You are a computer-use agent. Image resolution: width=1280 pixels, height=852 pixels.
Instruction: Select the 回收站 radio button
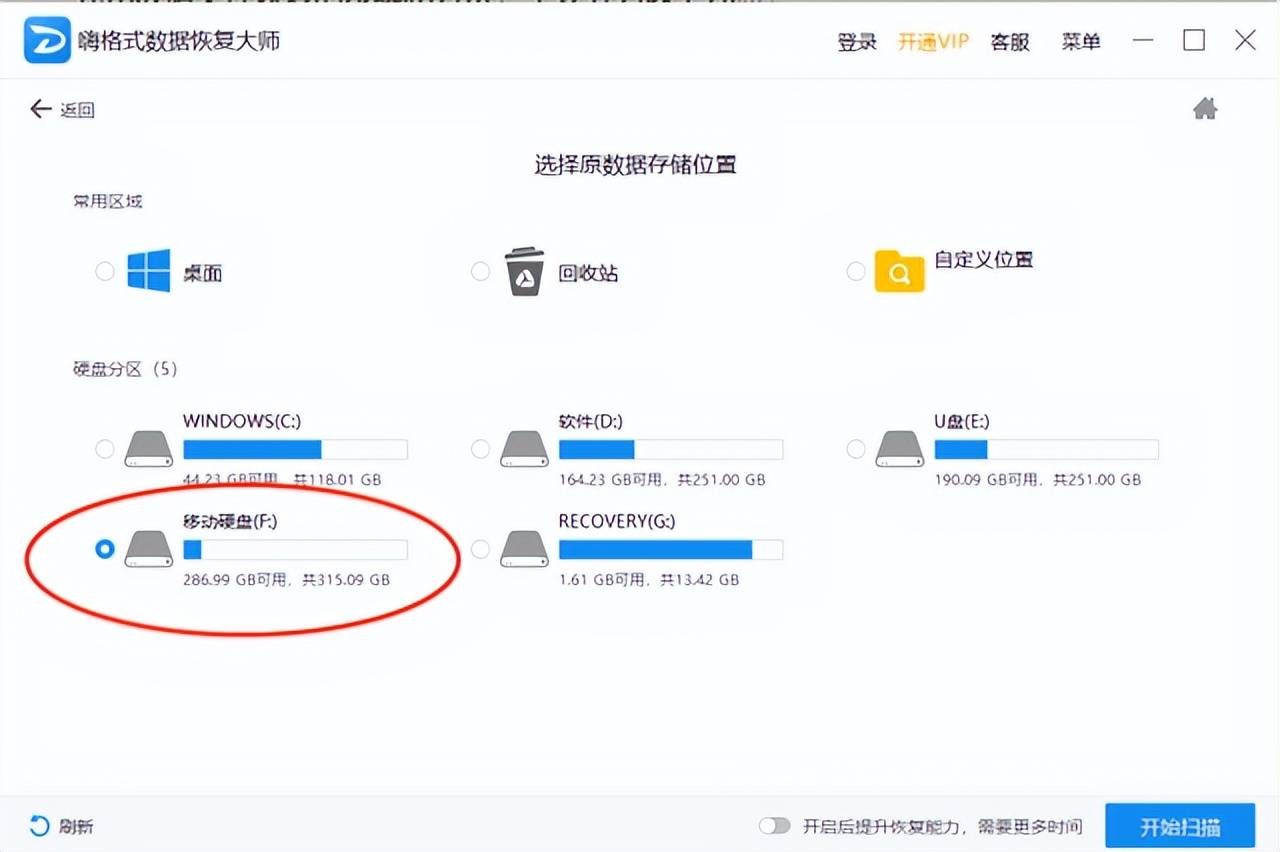click(x=480, y=270)
